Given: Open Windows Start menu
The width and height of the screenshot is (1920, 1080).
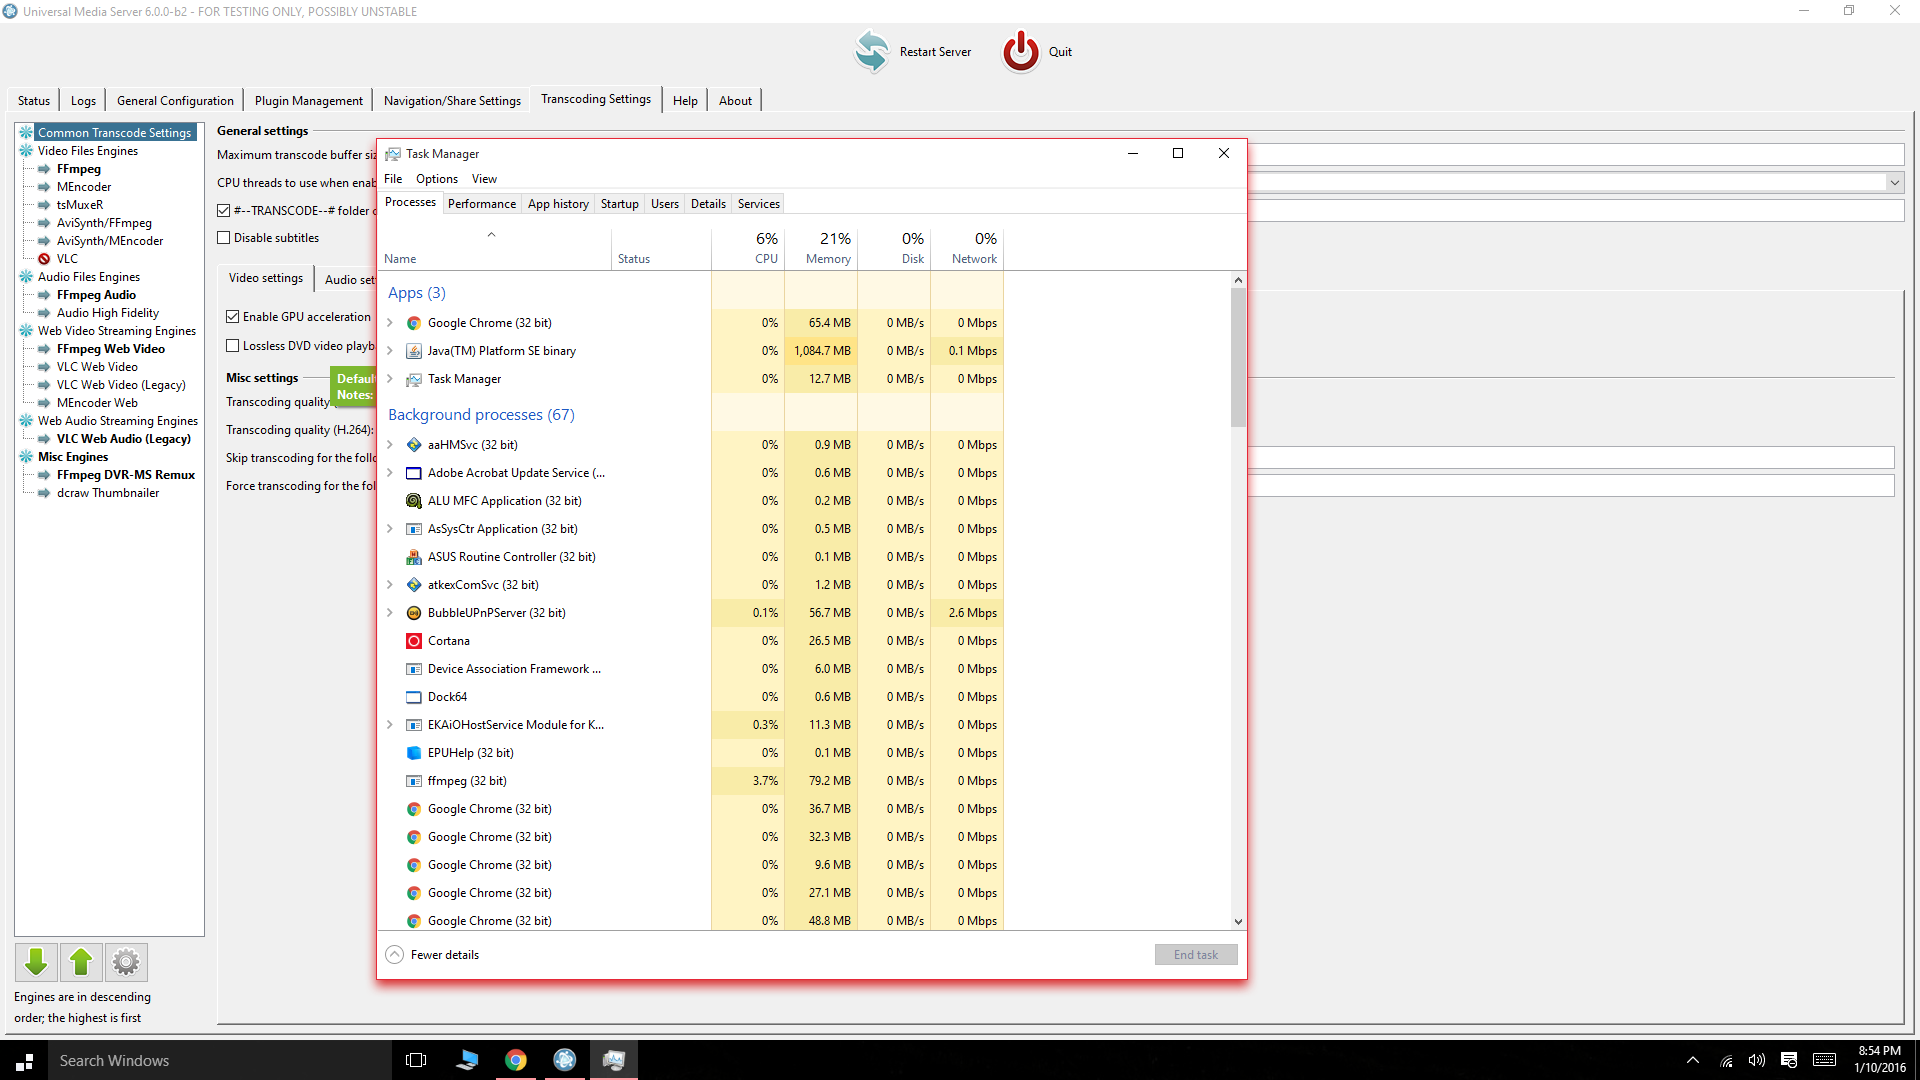Looking at the screenshot, I should pyautogui.click(x=24, y=1060).
